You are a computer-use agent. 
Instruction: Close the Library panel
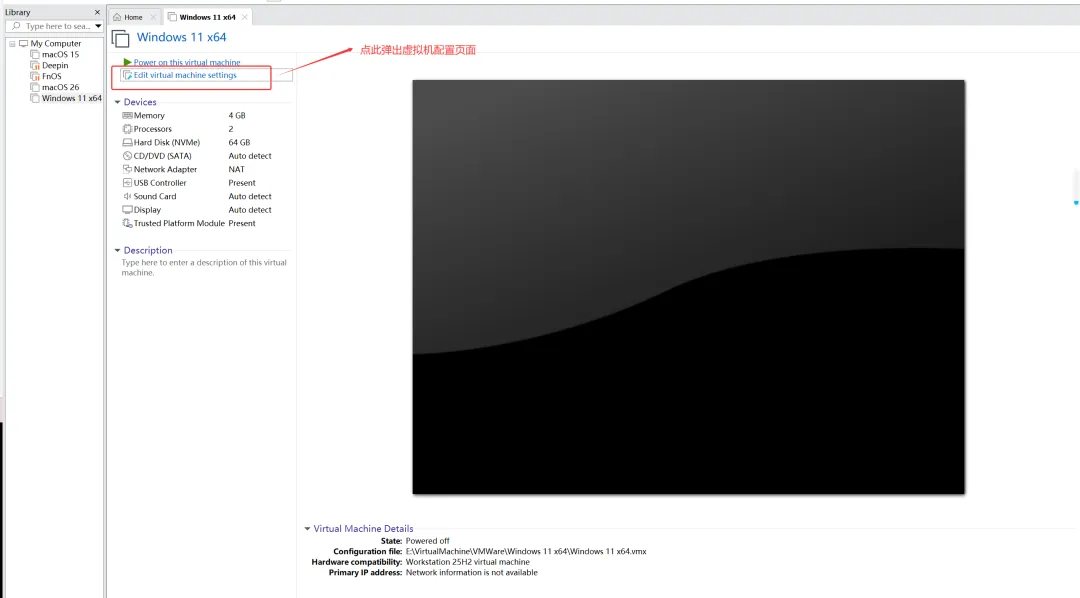pyautogui.click(x=97, y=12)
